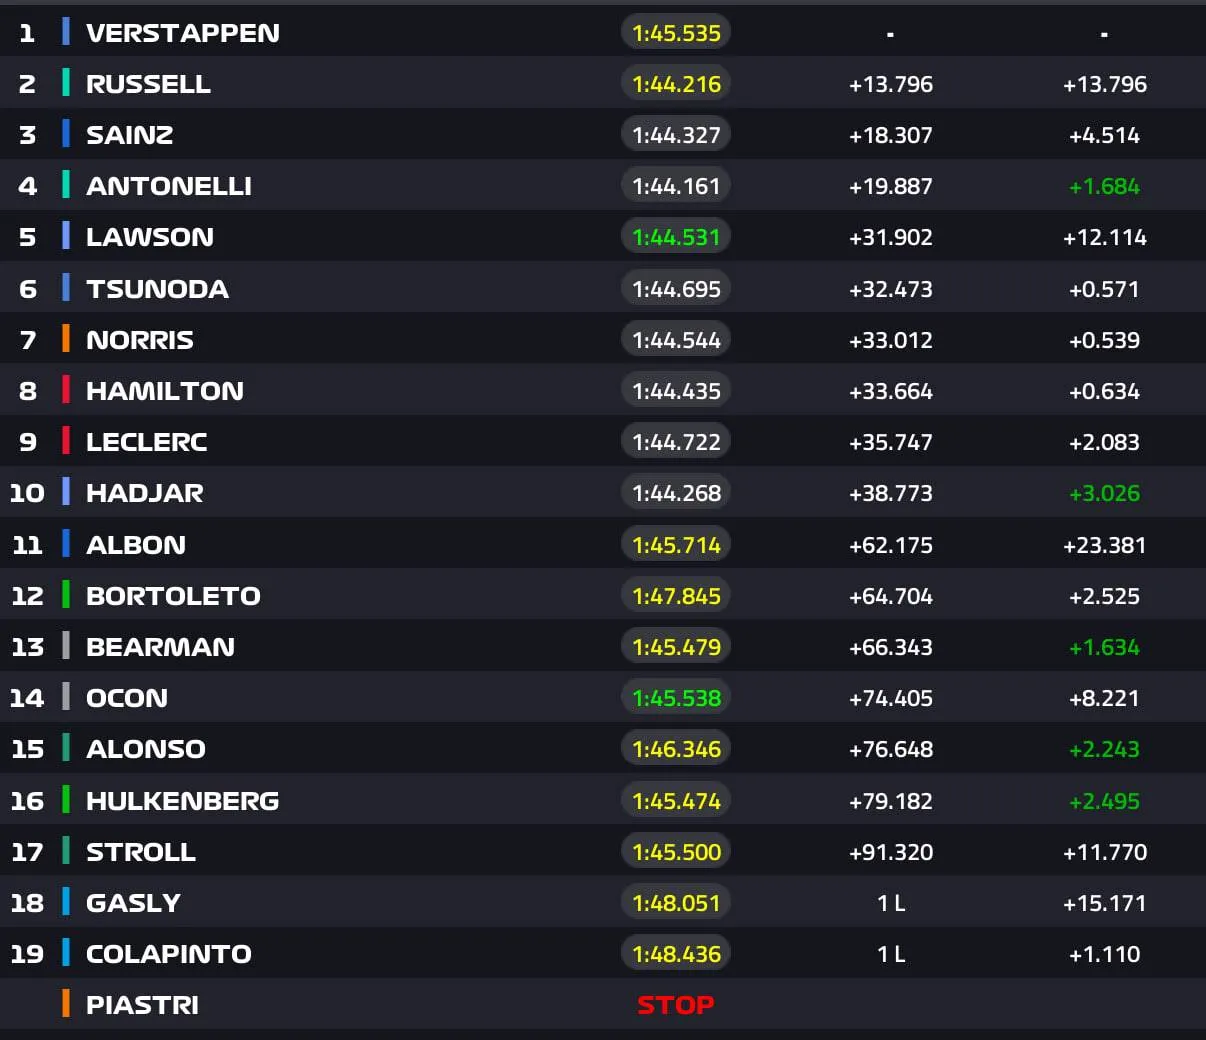The width and height of the screenshot is (1206, 1040).
Task: Select OCON's green lap time 1:45.538
Action: pyautogui.click(x=676, y=698)
